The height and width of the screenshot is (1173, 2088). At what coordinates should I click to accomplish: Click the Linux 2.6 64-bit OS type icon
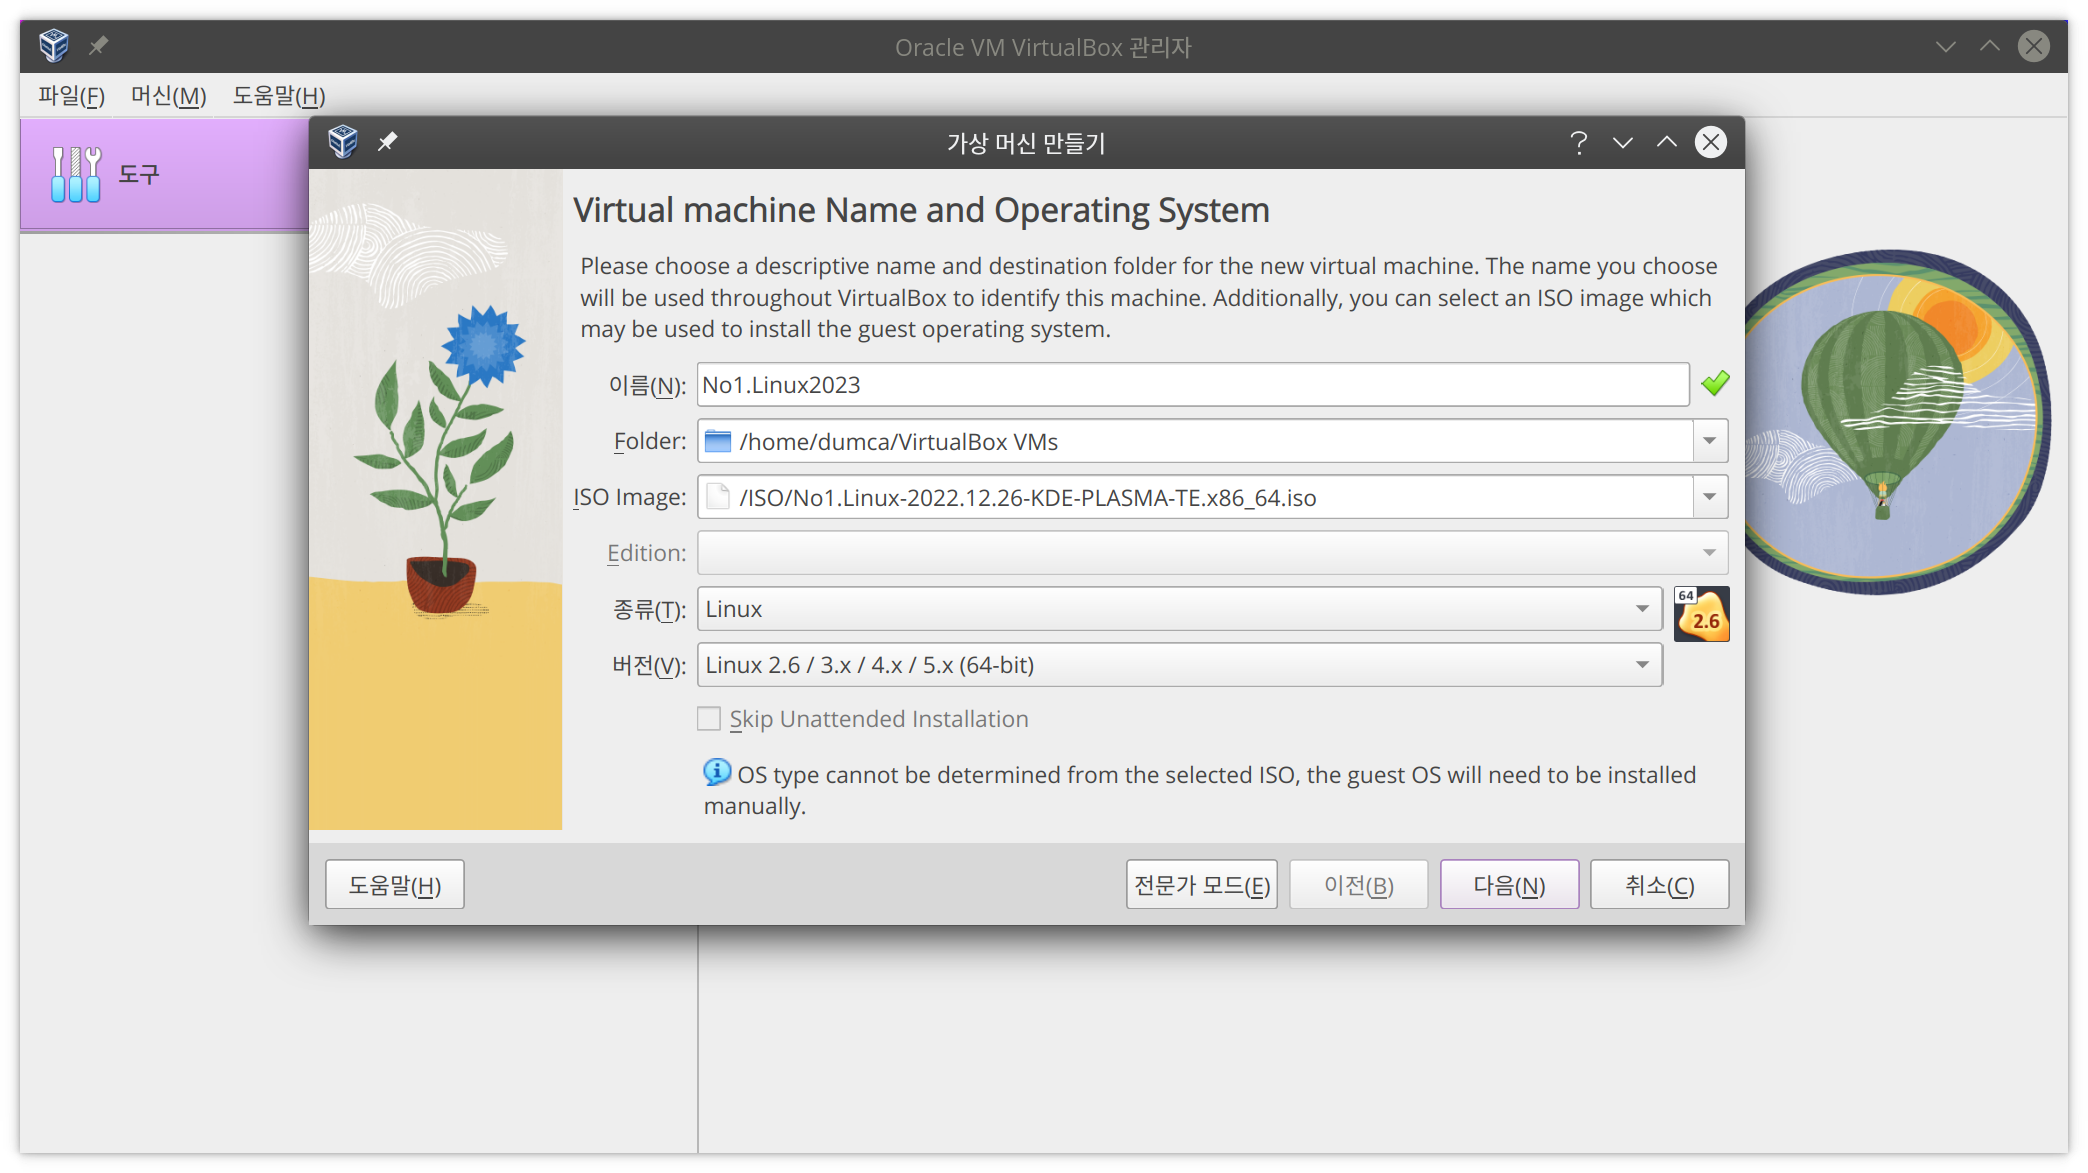tap(1701, 613)
